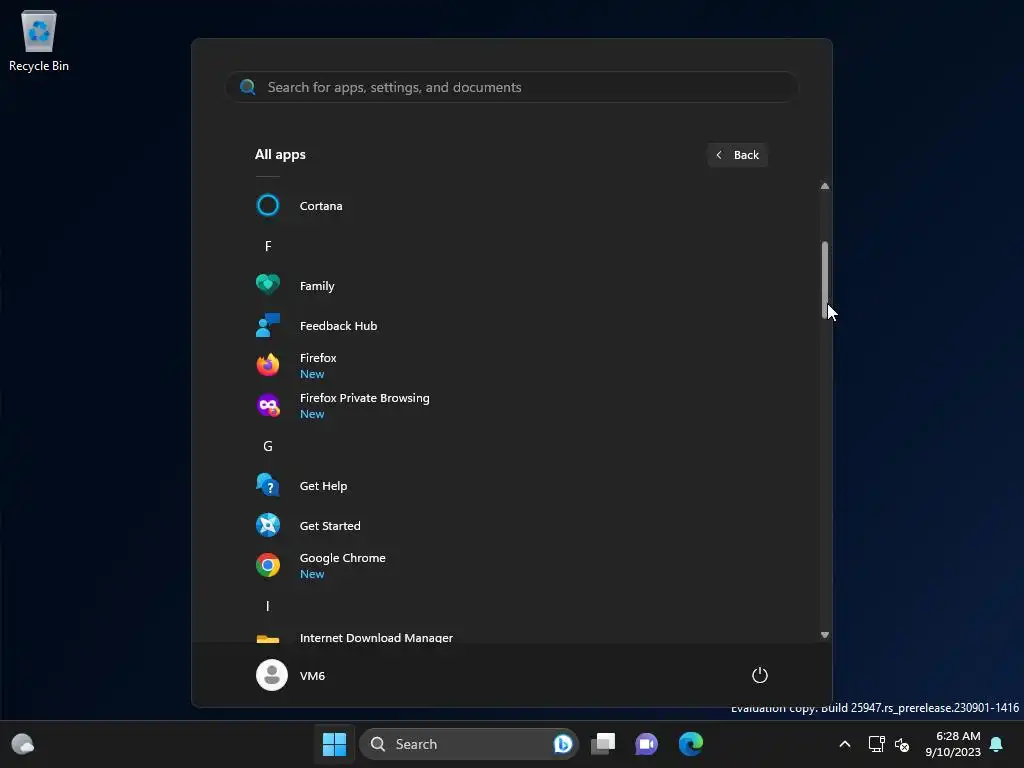The image size is (1024, 768).
Task: Click the 'VM6' username text
Action: pyautogui.click(x=312, y=676)
